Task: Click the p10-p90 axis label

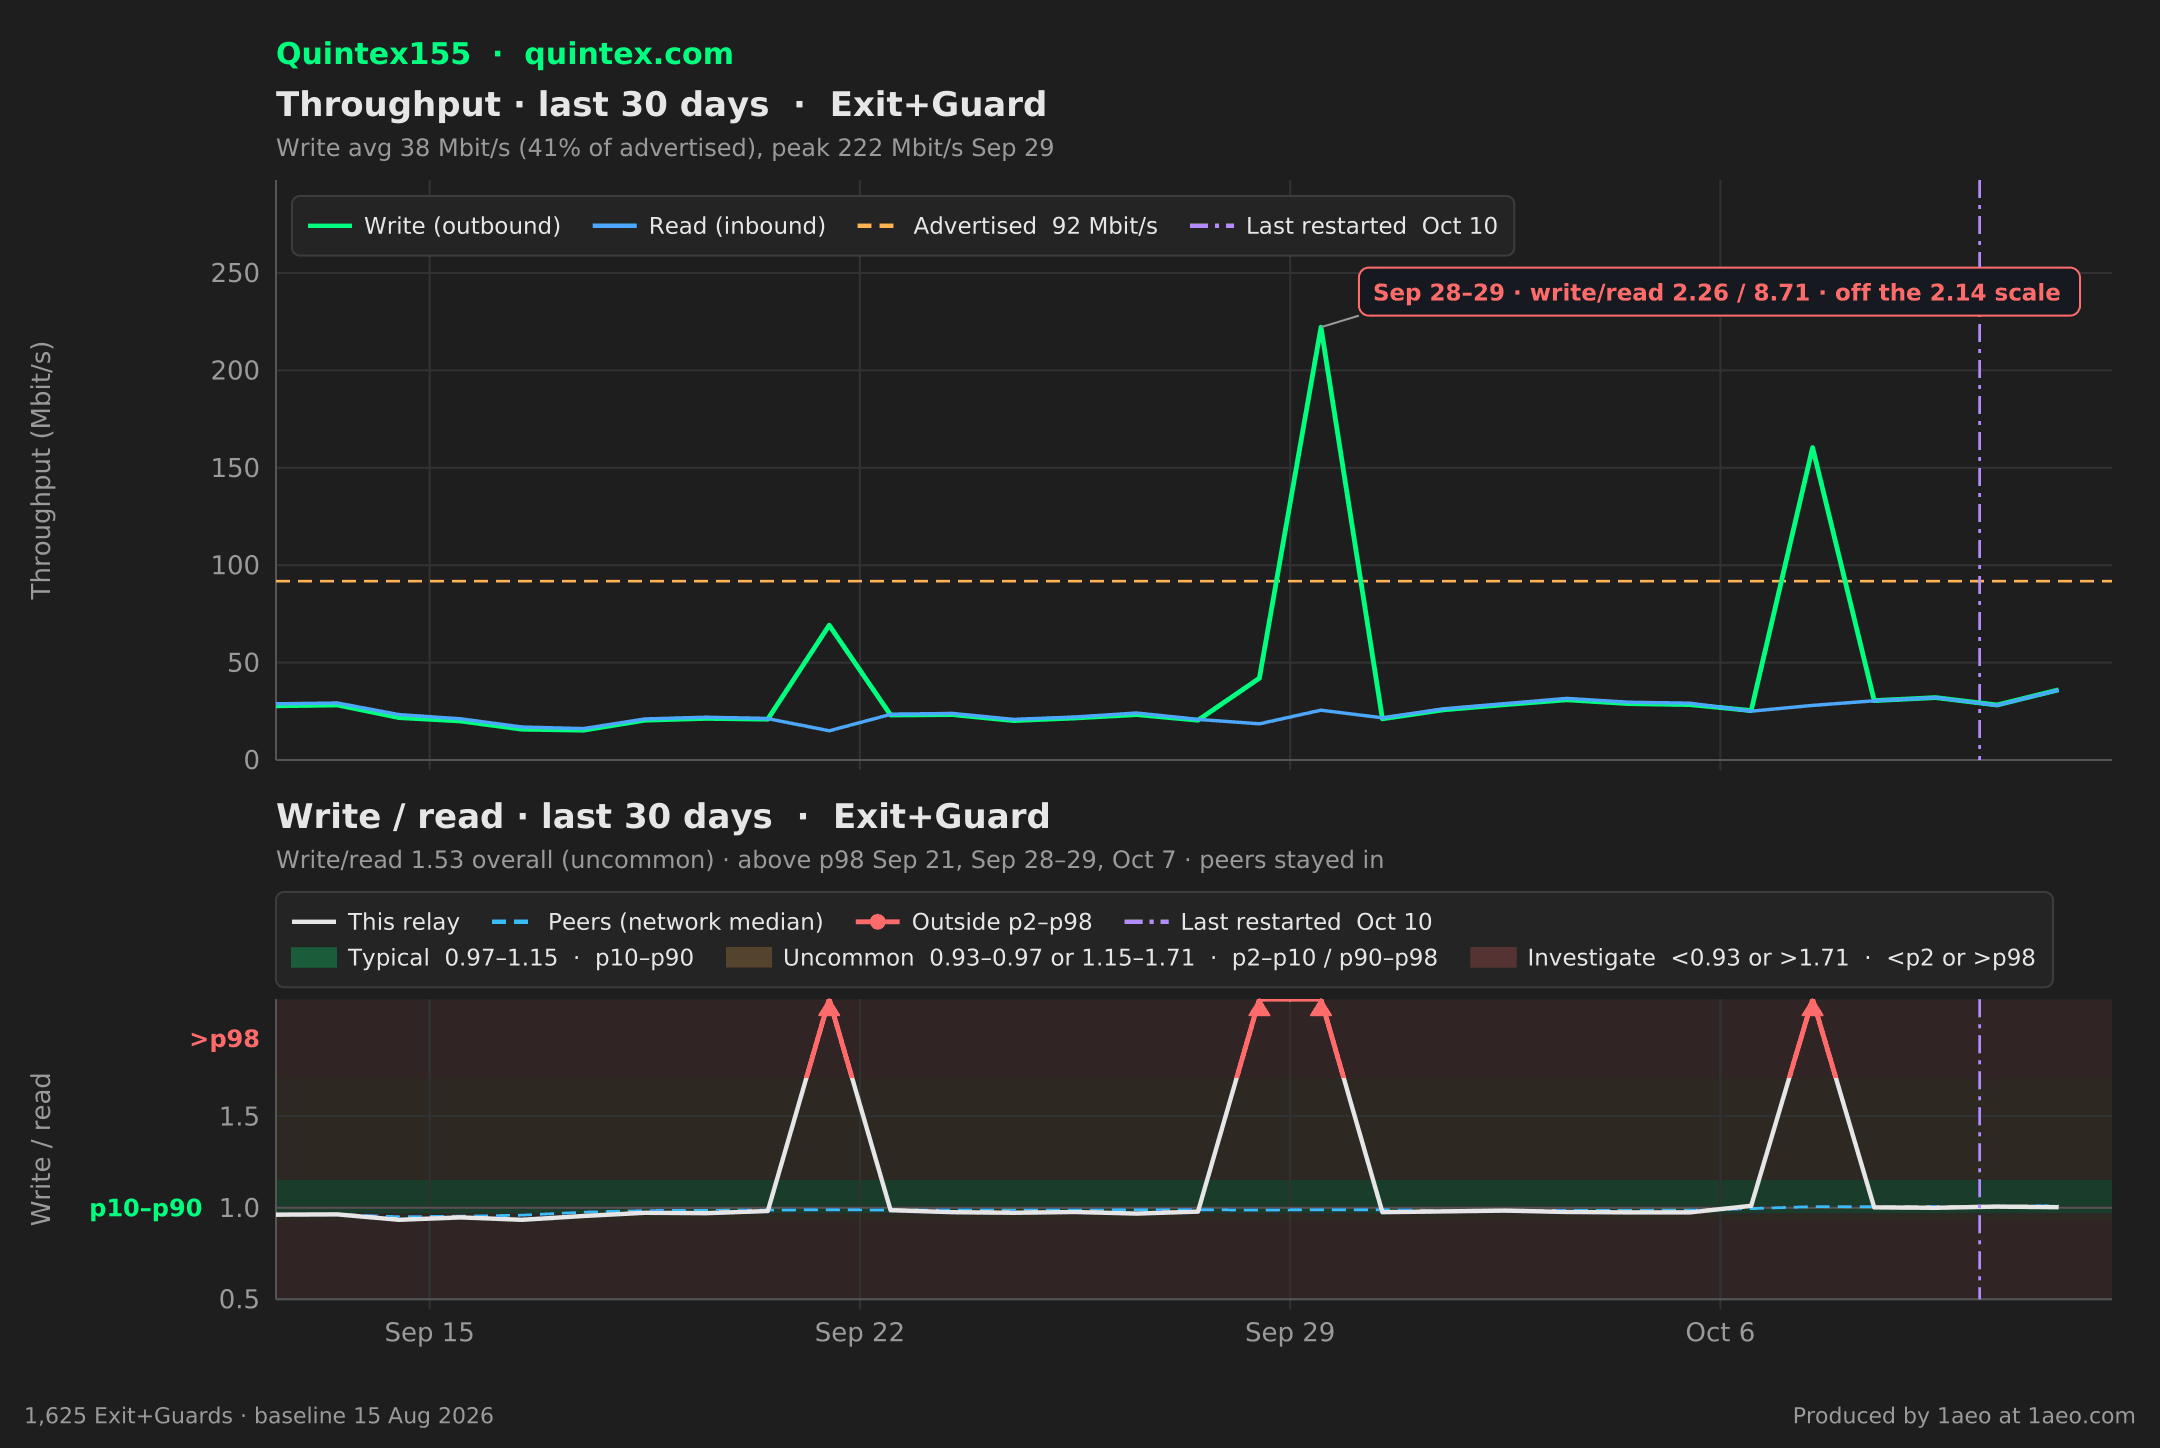Action: pos(146,1208)
